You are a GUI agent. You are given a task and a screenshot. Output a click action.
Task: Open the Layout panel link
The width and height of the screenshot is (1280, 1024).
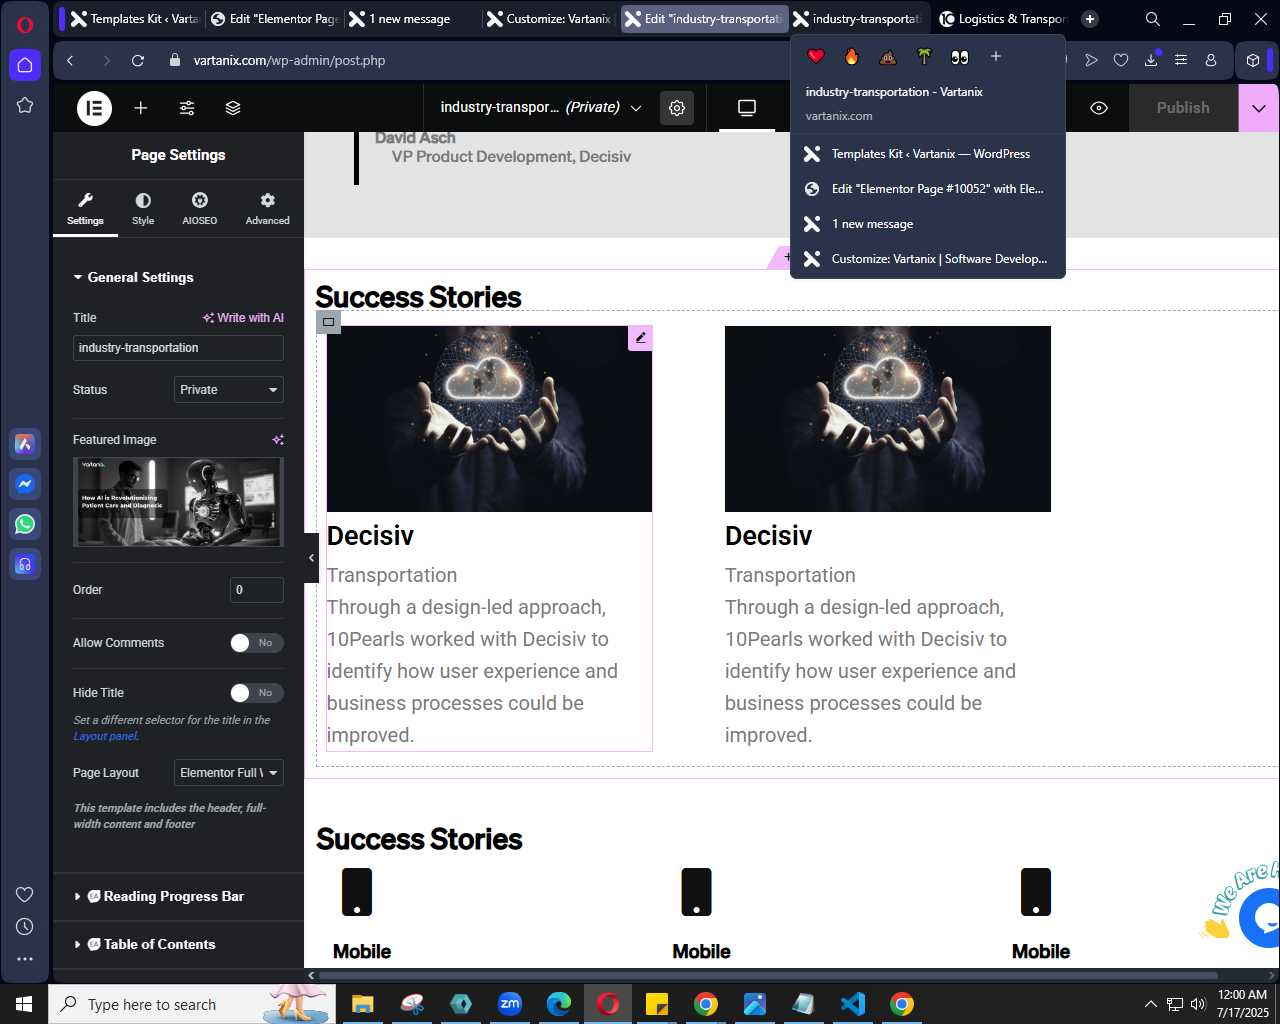pyautogui.click(x=106, y=736)
